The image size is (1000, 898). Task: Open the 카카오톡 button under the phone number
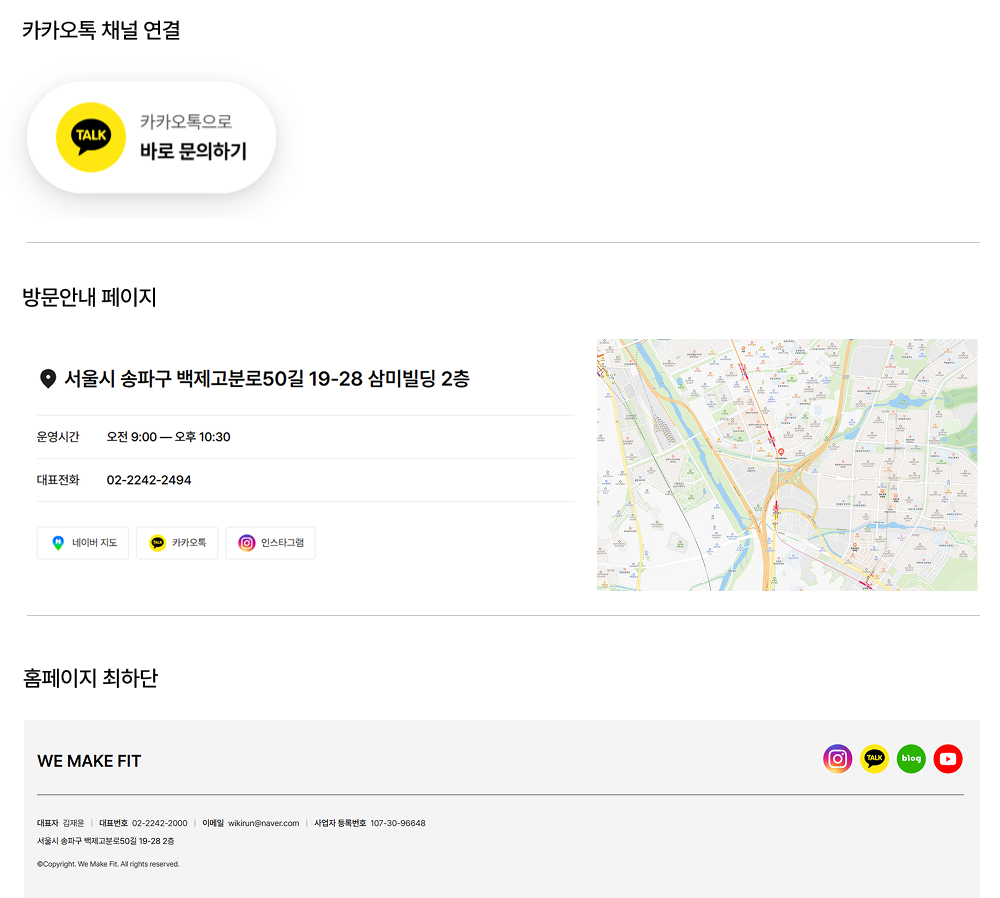(177, 543)
